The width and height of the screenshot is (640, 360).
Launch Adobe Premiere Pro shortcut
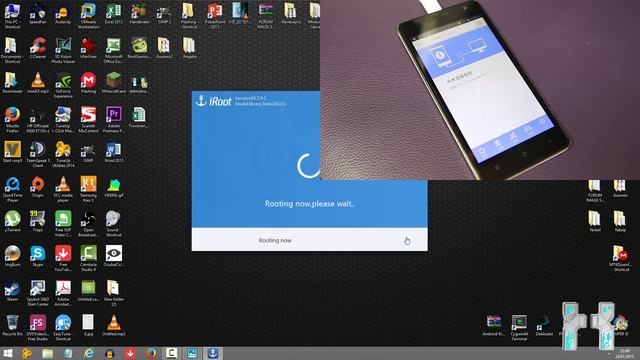coord(113,120)
